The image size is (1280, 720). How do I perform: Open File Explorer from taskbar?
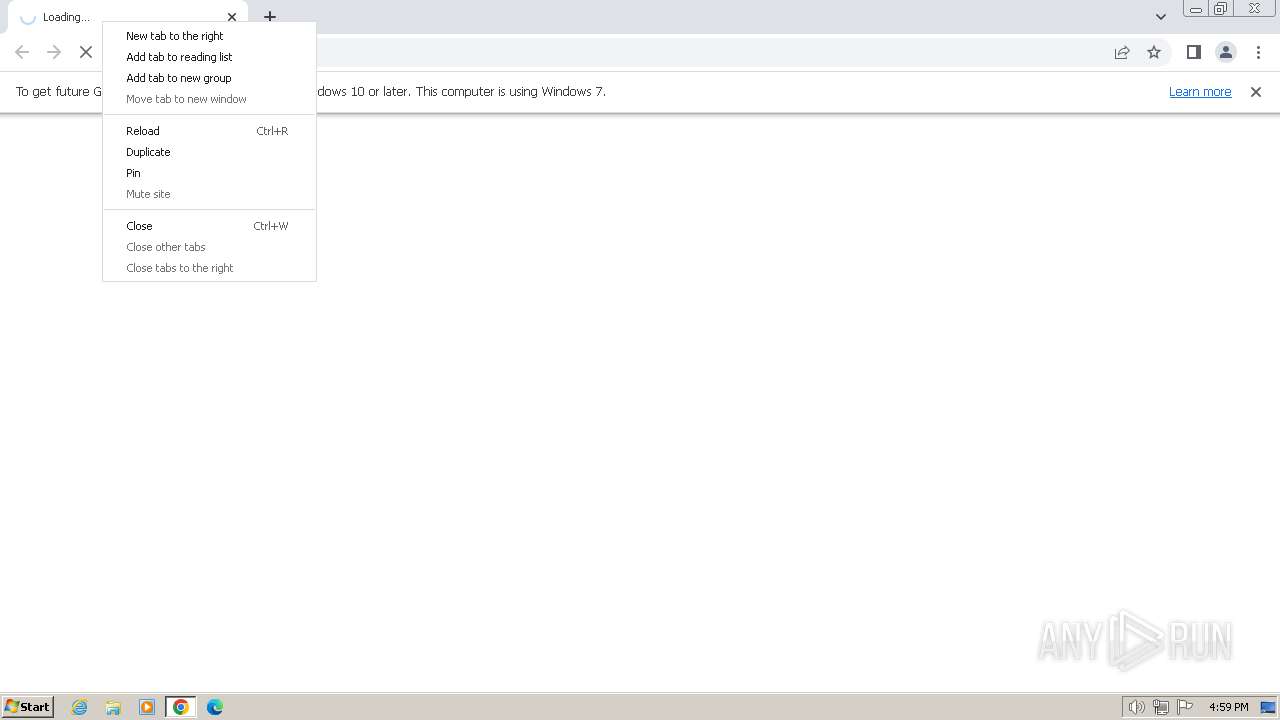[x=113, y=707]
